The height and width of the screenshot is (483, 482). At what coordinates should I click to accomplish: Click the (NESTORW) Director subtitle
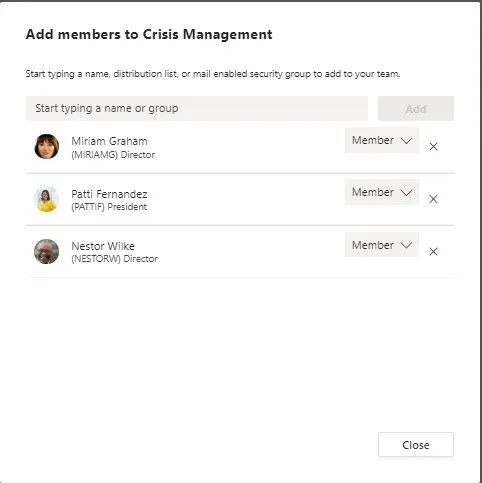click(x=114, y=259)
